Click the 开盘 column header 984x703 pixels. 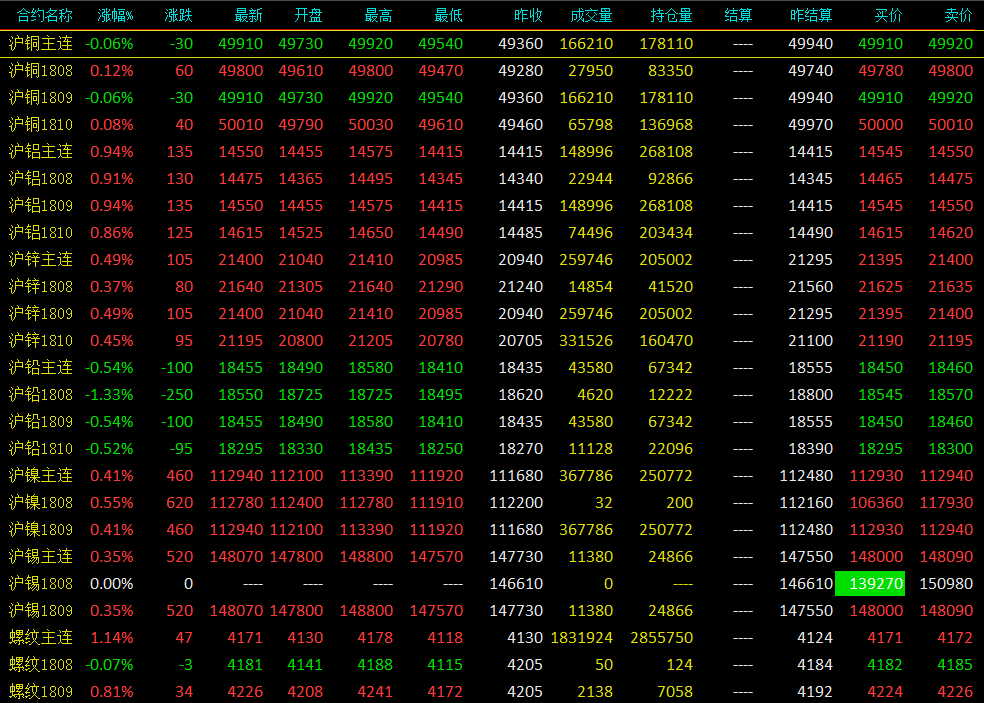pos(308,16)
